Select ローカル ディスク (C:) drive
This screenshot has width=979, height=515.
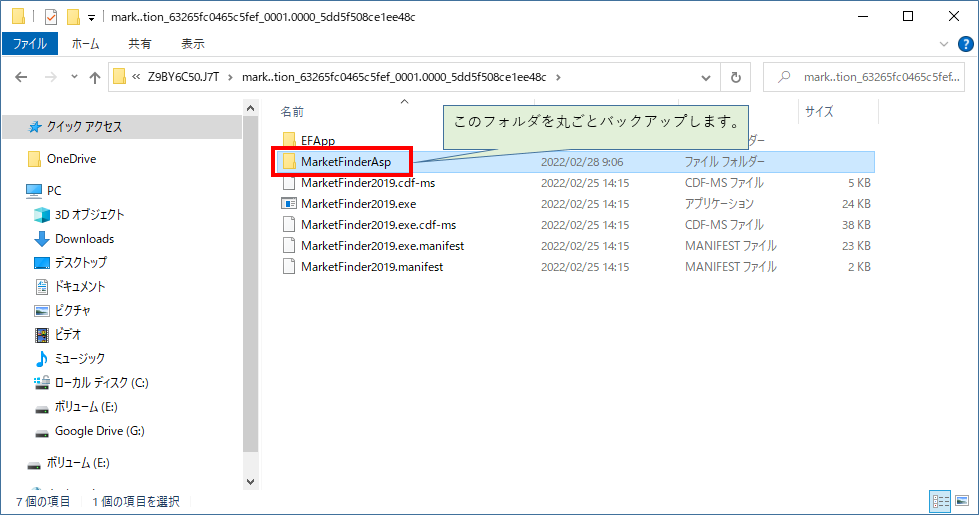(x=102, y=383)
